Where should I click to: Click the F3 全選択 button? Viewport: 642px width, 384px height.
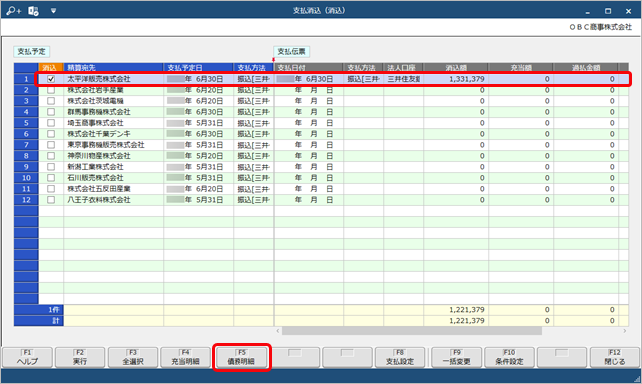133,357
